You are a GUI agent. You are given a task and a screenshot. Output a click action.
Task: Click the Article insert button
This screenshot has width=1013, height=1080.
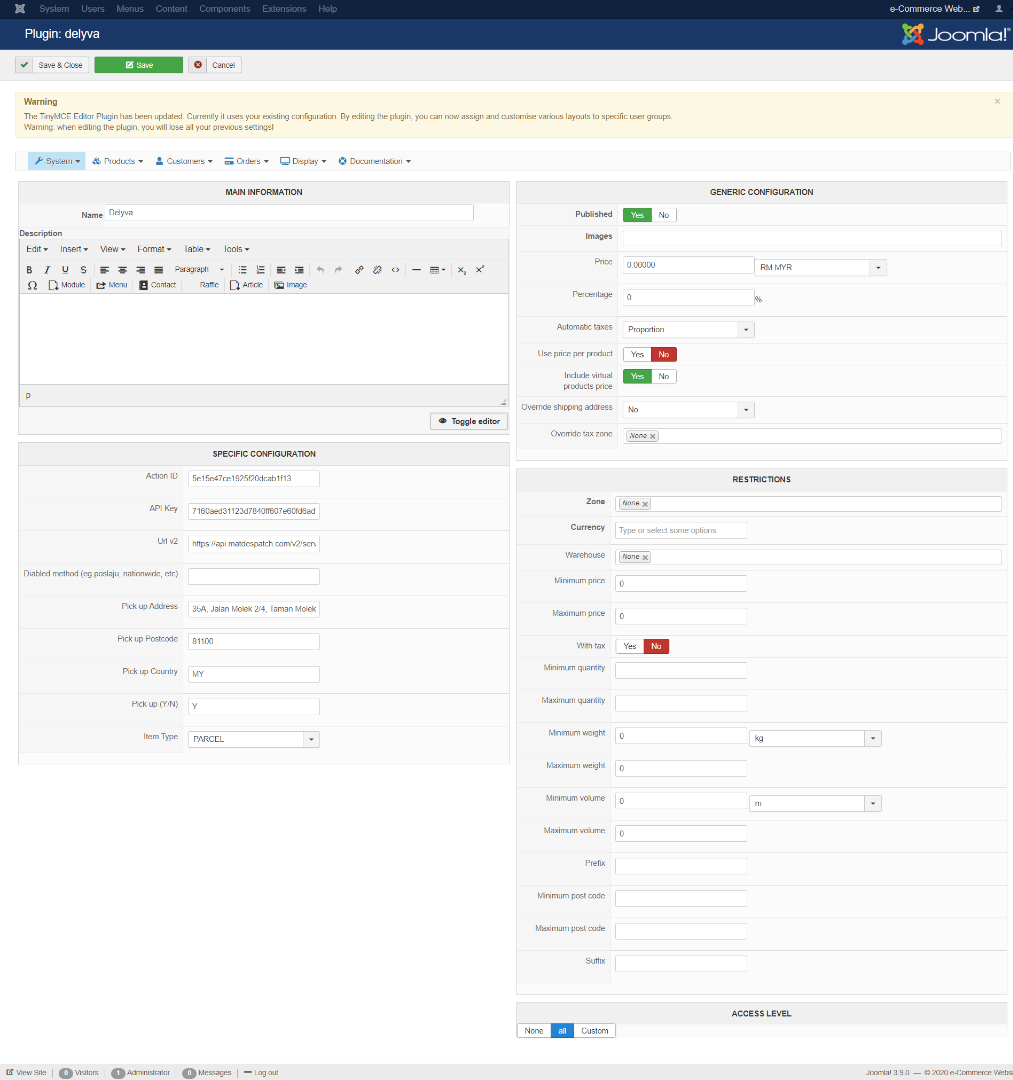pyautogui.click(x=247, y=285)
